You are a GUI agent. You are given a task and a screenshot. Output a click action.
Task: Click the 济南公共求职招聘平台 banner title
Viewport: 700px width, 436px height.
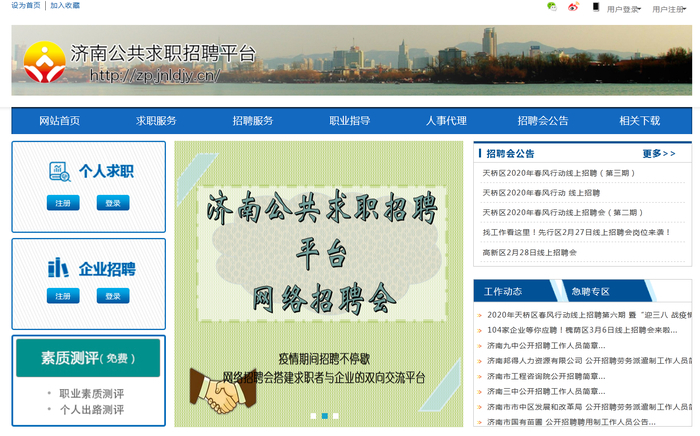pos(163,54)
